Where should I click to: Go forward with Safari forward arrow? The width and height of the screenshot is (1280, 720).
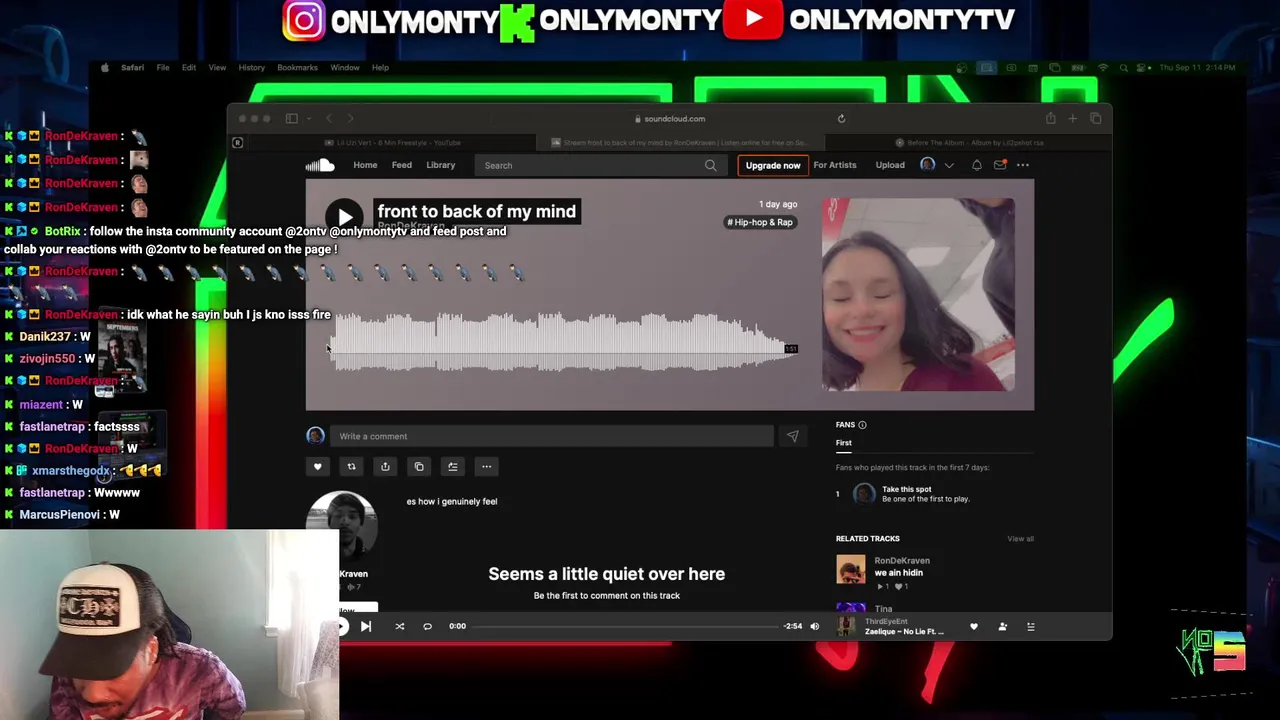pos(350,118)
